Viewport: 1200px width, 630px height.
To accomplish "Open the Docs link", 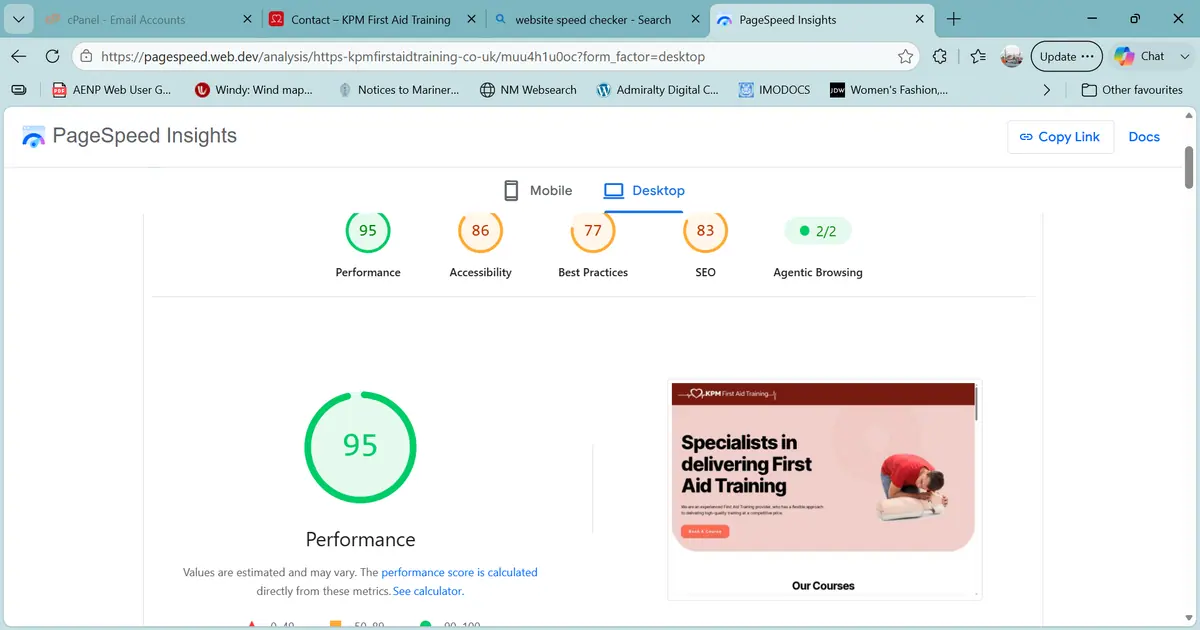I will pos(1144,137).
